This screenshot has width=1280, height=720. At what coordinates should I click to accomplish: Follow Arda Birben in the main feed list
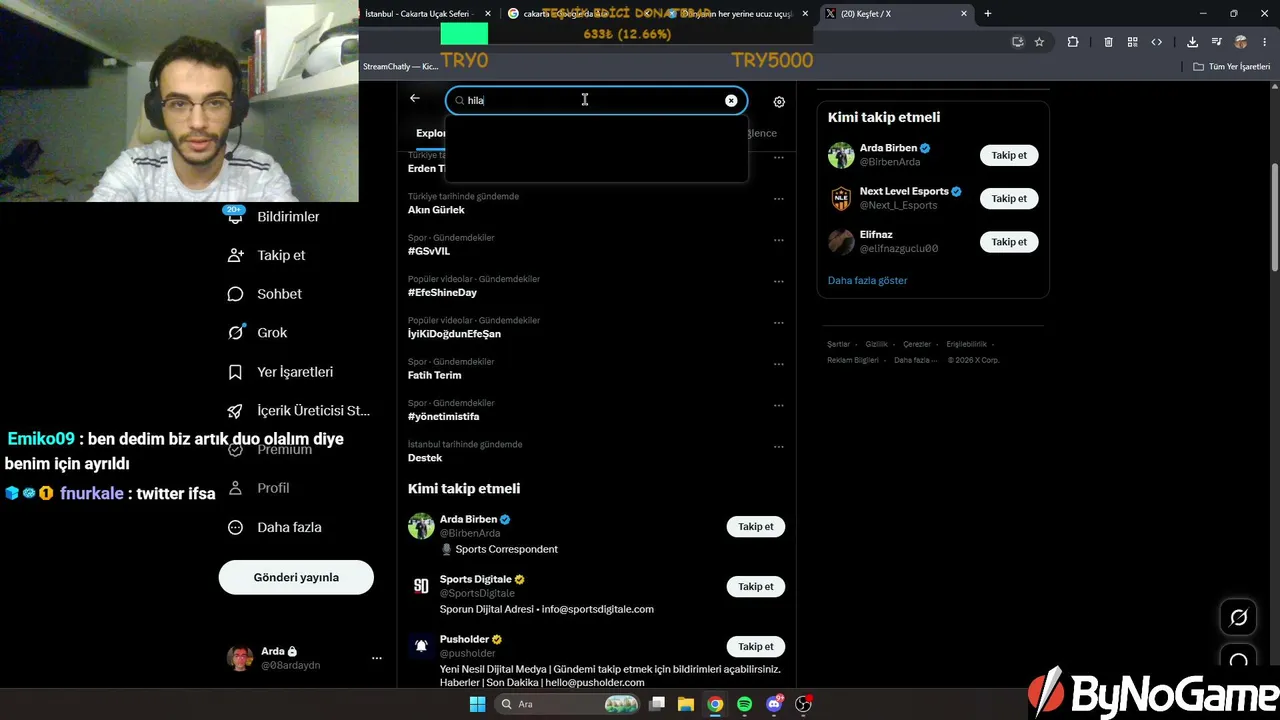click(756, 527)
